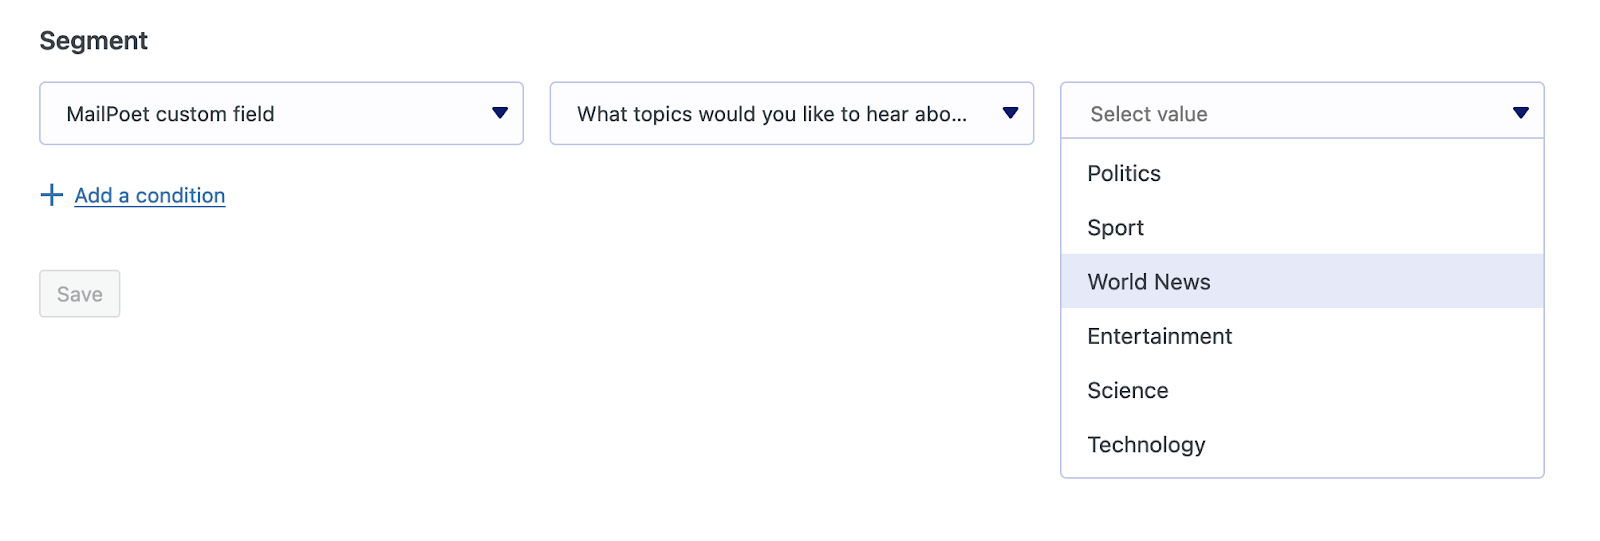1600x541 pixels.
Task: Select Technology from the list
Action: coord(1146,445)
